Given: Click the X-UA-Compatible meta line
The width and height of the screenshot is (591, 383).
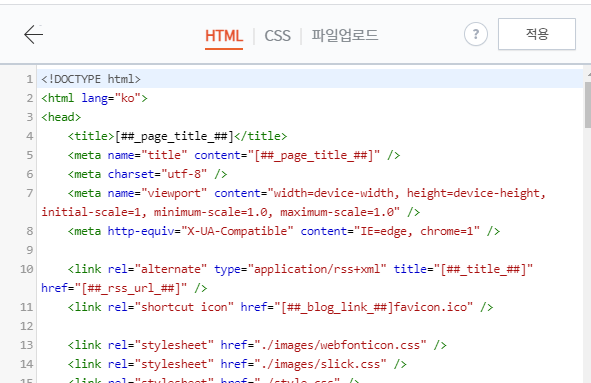Looking at the screenshot, I should [x=284, y=231].
